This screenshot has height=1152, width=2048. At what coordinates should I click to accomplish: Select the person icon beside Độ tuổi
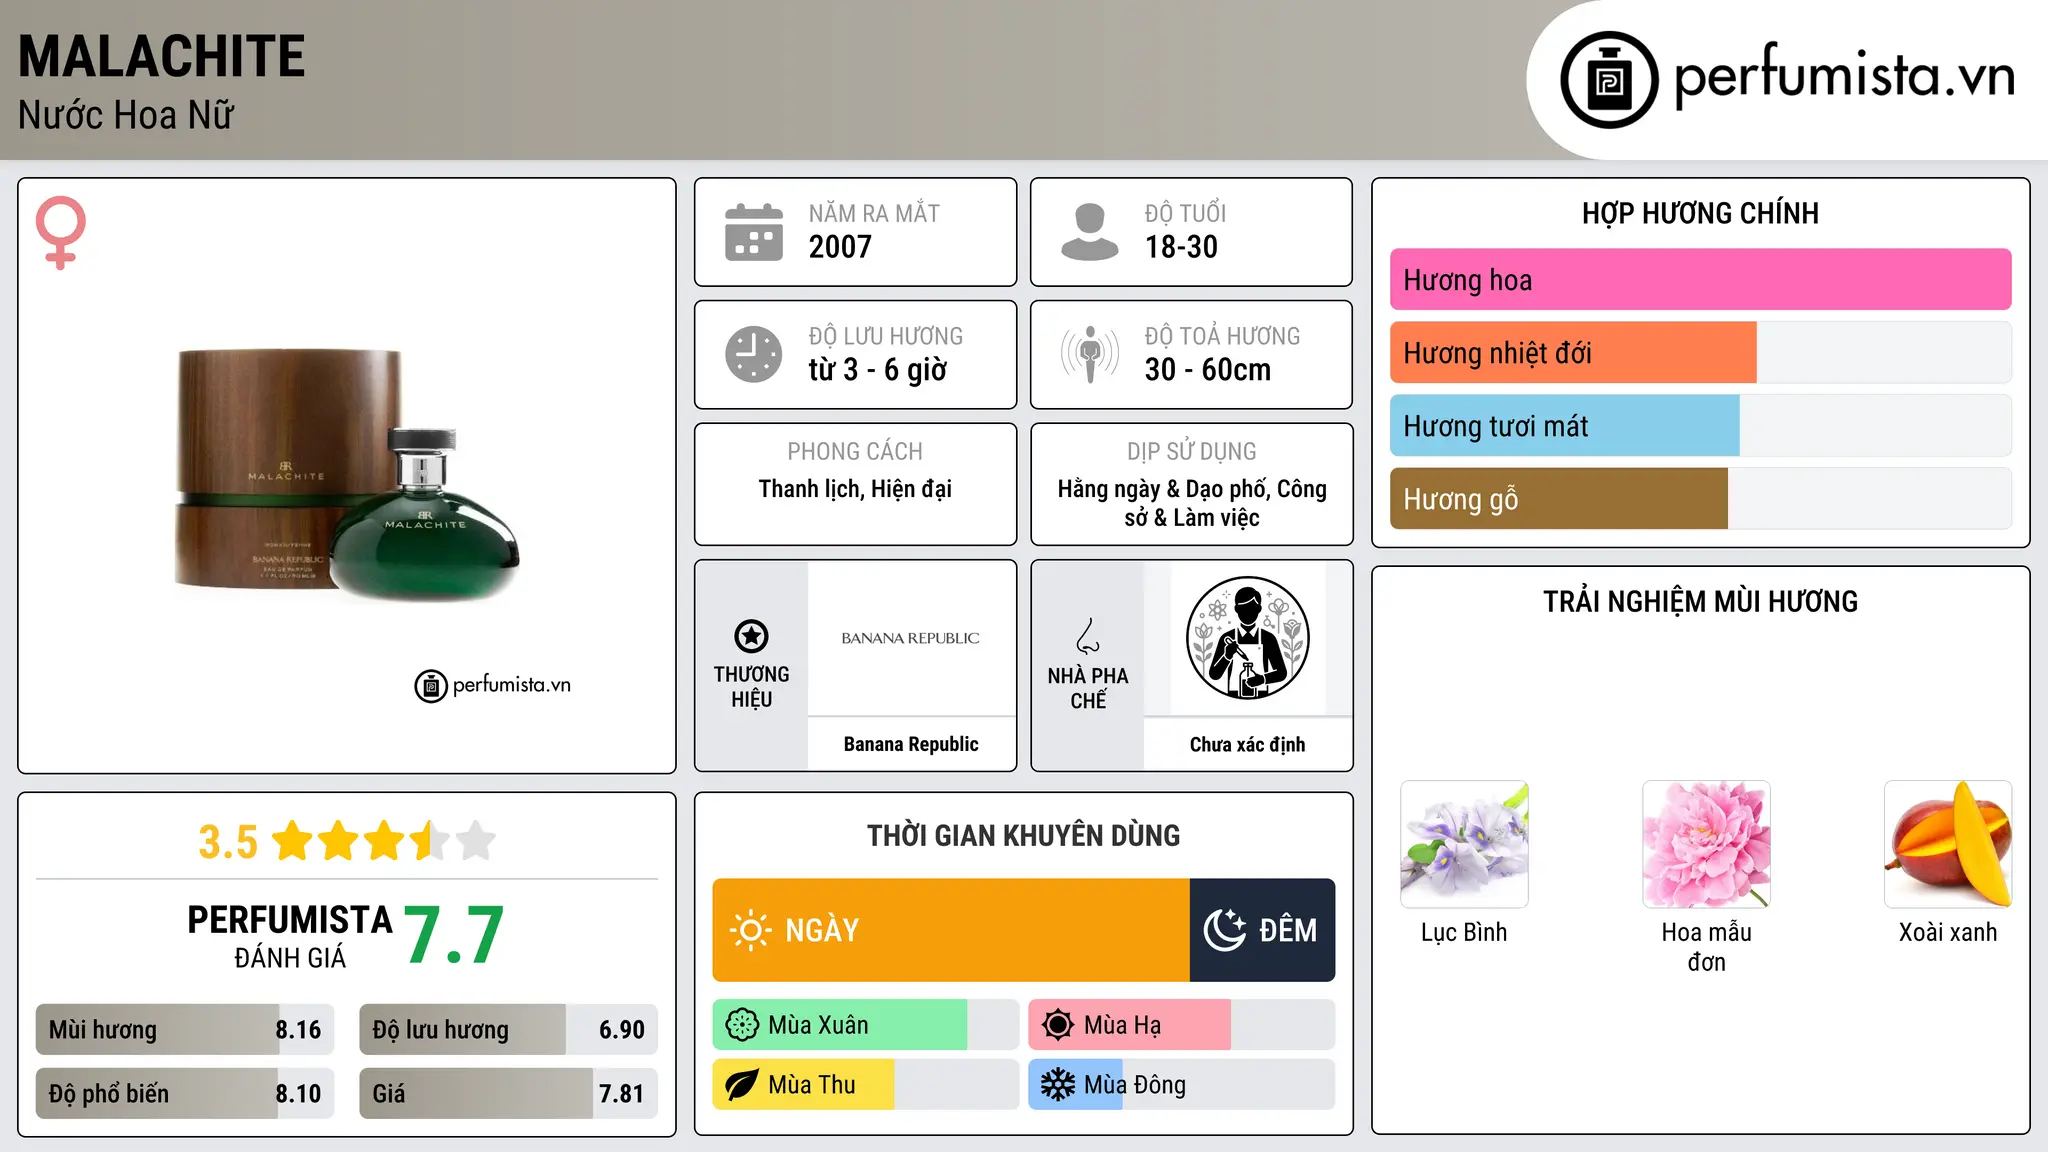pos(1090,232)
